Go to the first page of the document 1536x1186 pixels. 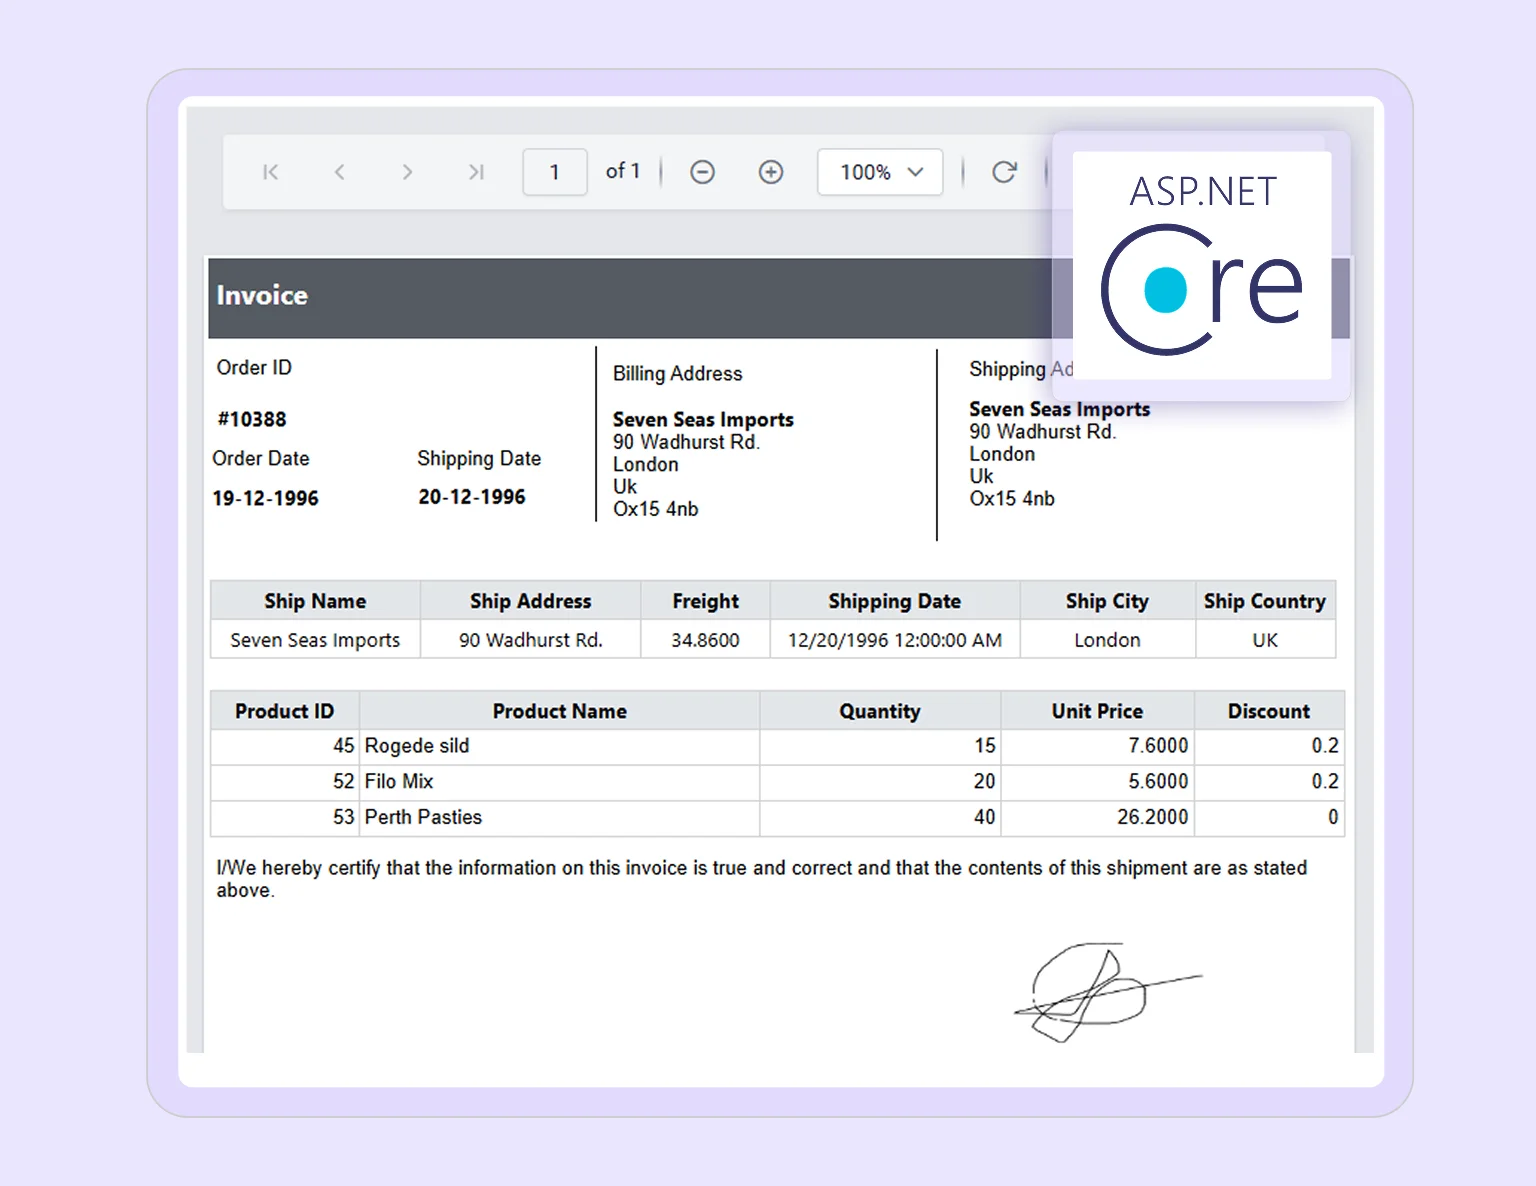(269, 171)
